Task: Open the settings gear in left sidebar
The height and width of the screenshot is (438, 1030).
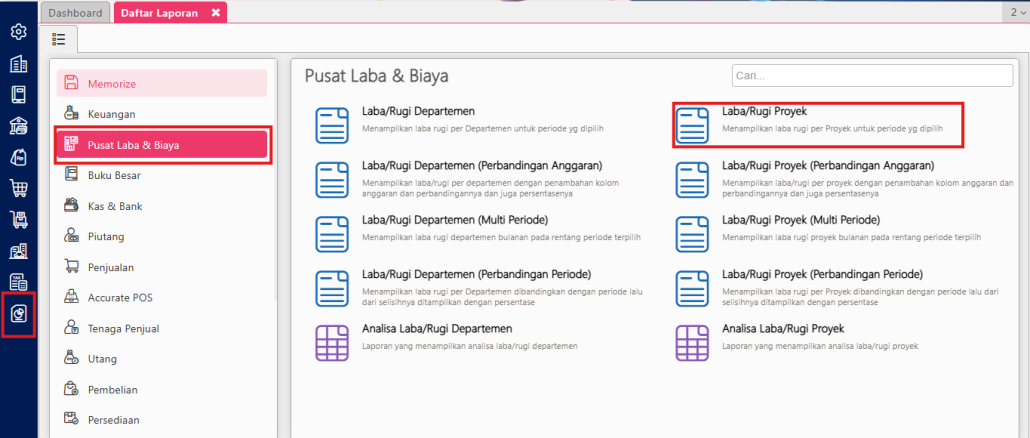Action: coord(18,32)
